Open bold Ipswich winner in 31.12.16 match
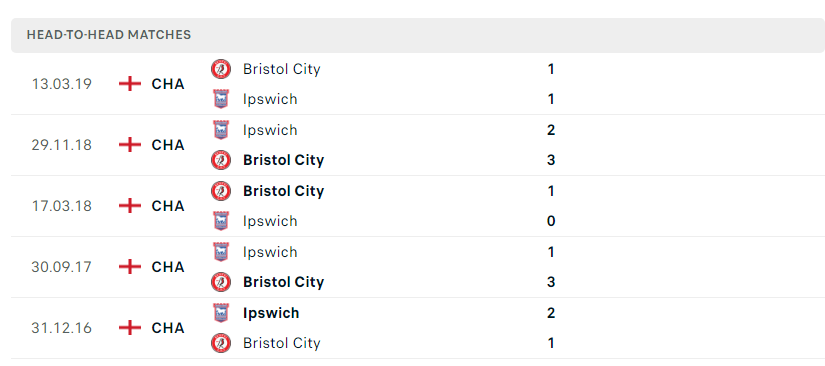Screen dimensions: 825x366 pyautogui.click(x=271, y=313)
